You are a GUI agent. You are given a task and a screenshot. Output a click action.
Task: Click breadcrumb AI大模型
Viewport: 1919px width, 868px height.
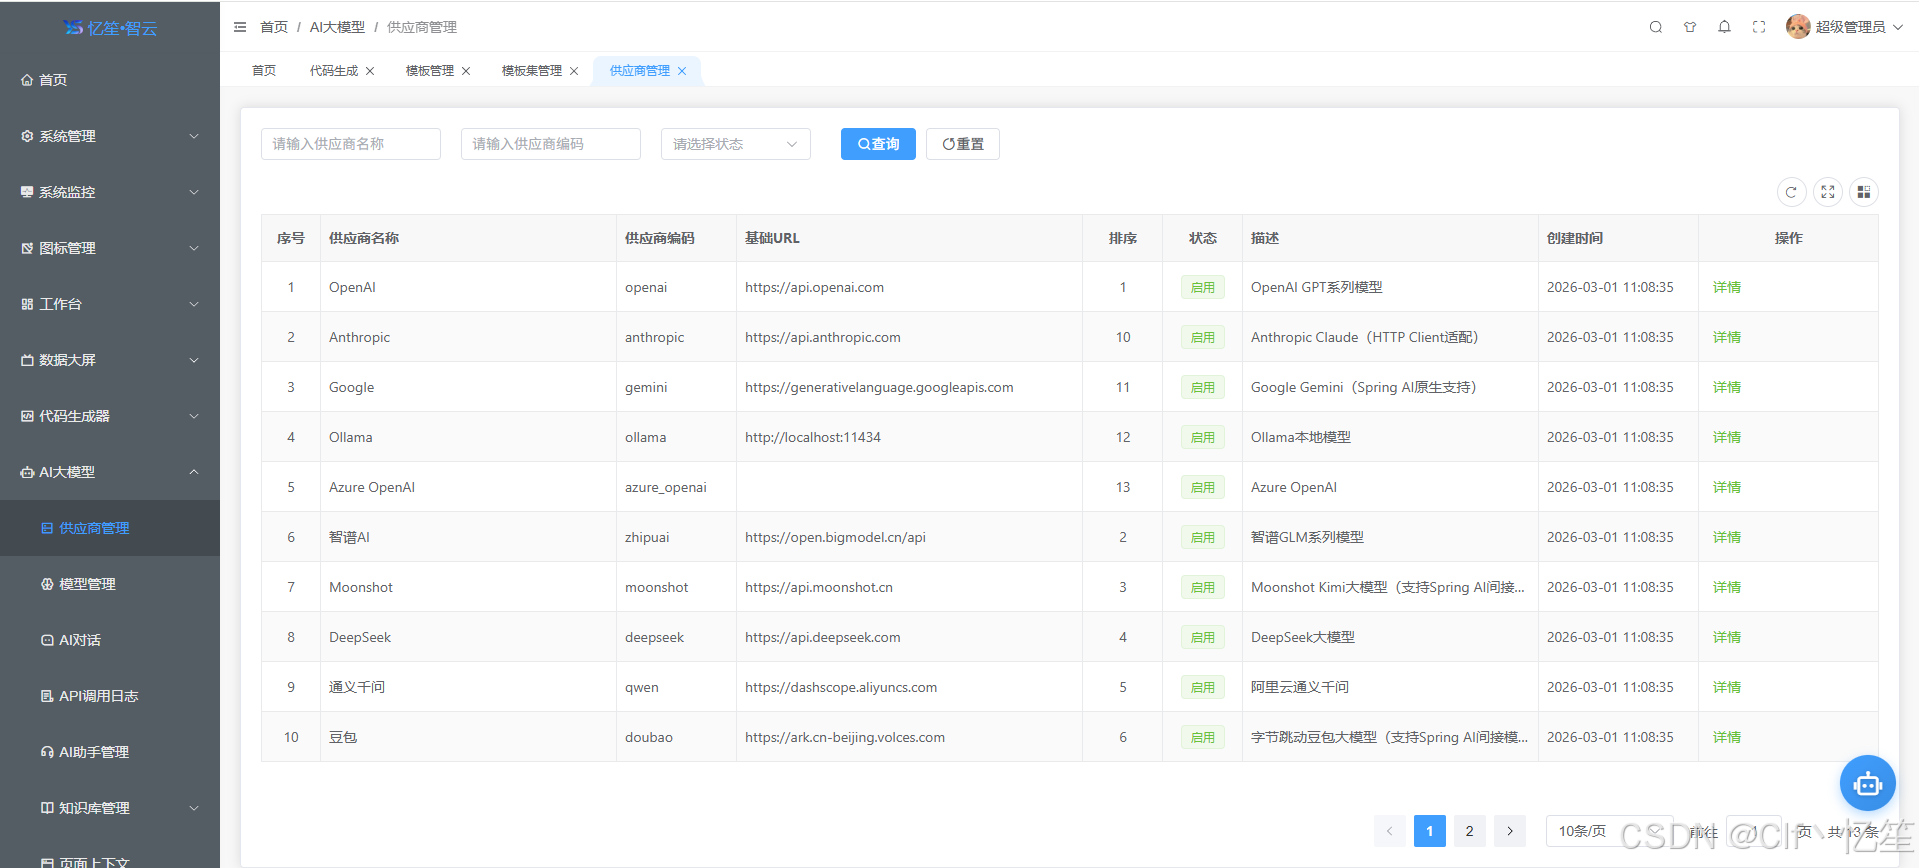click(x=337, y=27)
